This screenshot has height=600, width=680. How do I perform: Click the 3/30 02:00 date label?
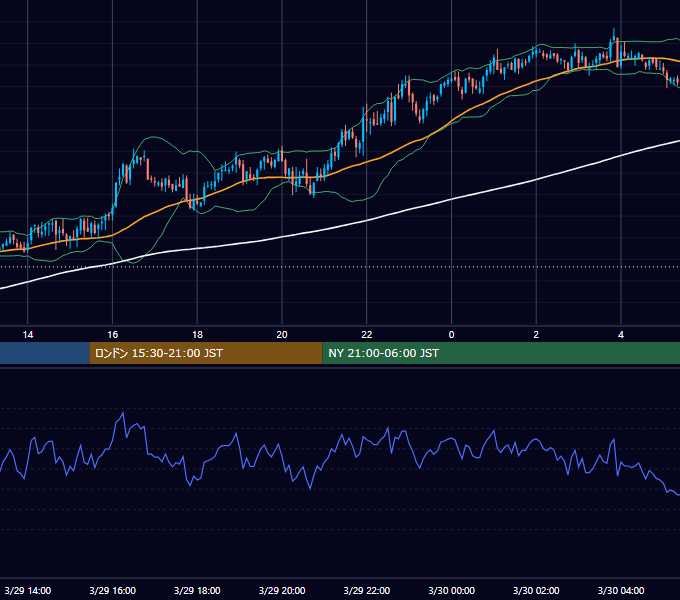[536, 590]
